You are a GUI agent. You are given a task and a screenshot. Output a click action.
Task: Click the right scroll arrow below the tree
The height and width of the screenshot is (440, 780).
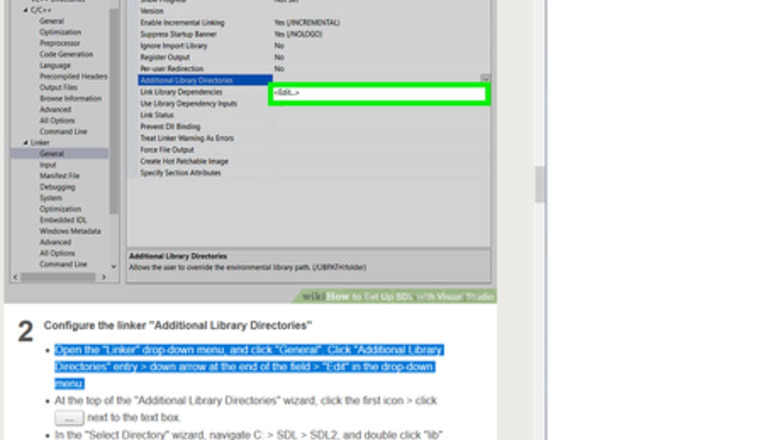(x=102, y=277)
